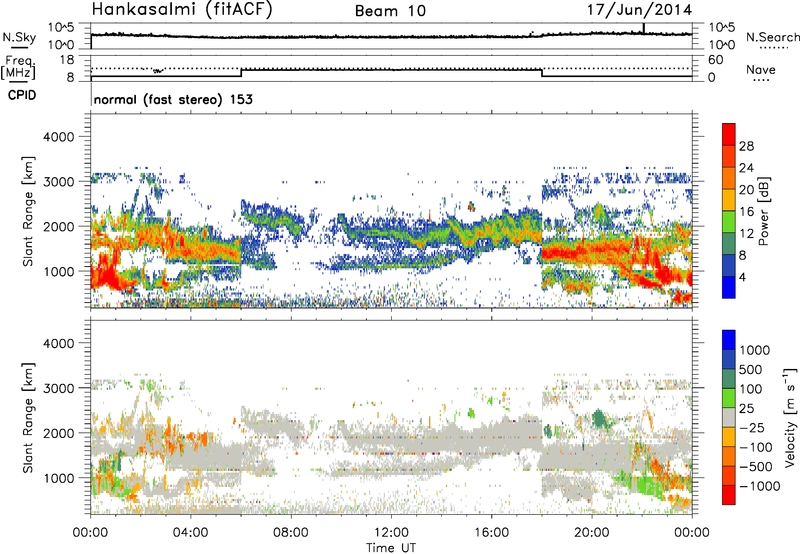The height and width of the screenshot is (554, 800).
Task: Click '-500' on the velocity colorbar
Action: [x=756, y=467]
